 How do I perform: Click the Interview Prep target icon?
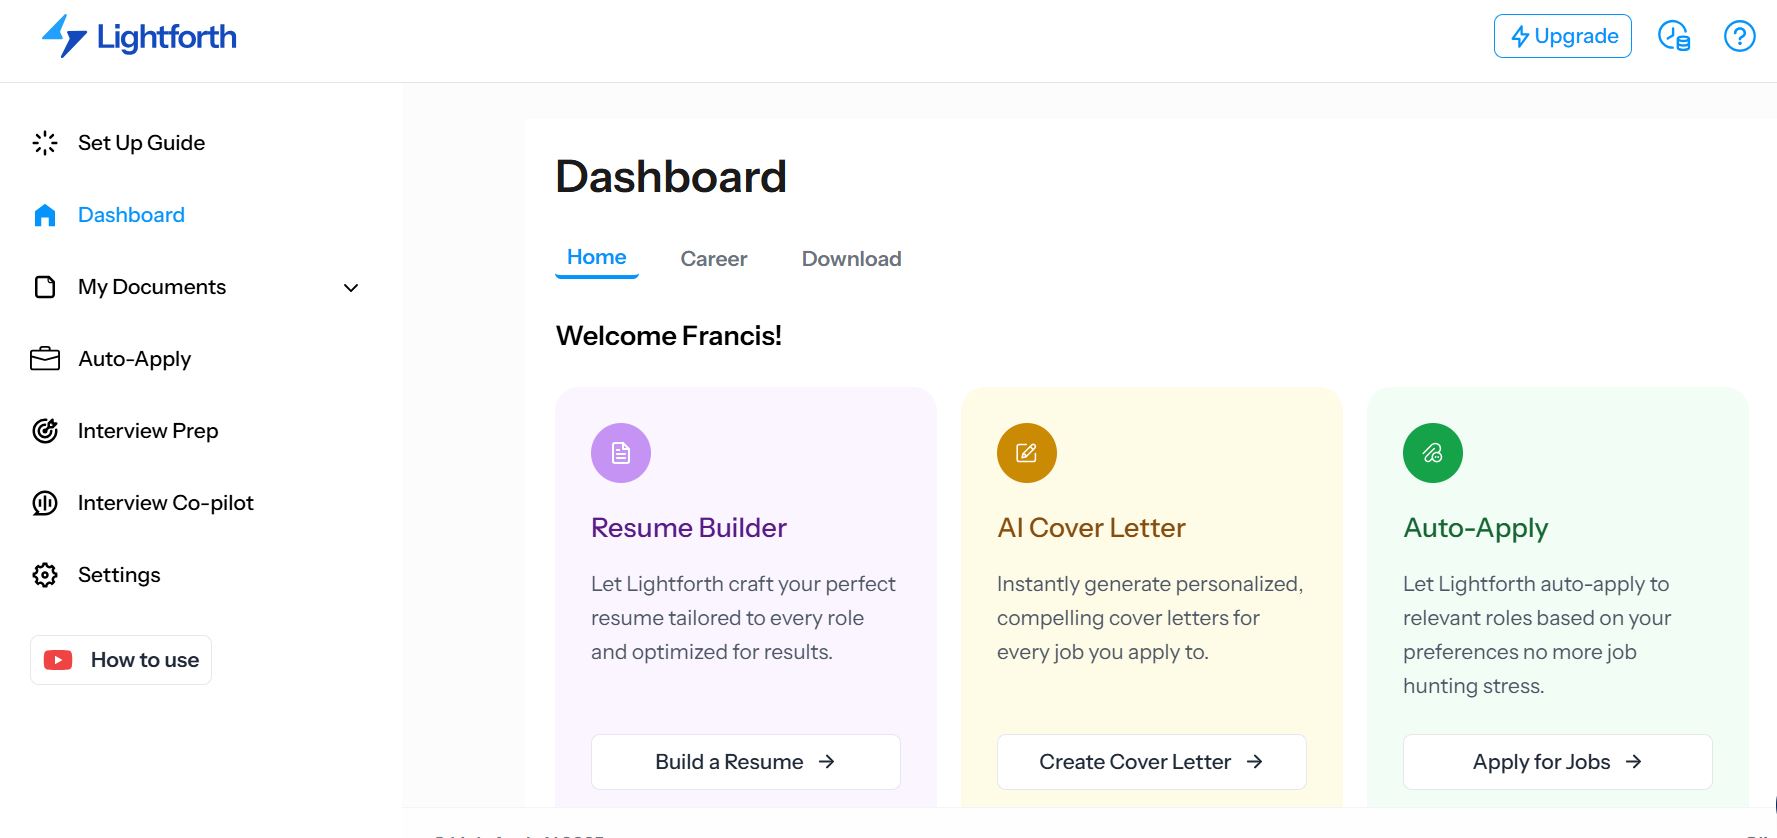(45, 431)
